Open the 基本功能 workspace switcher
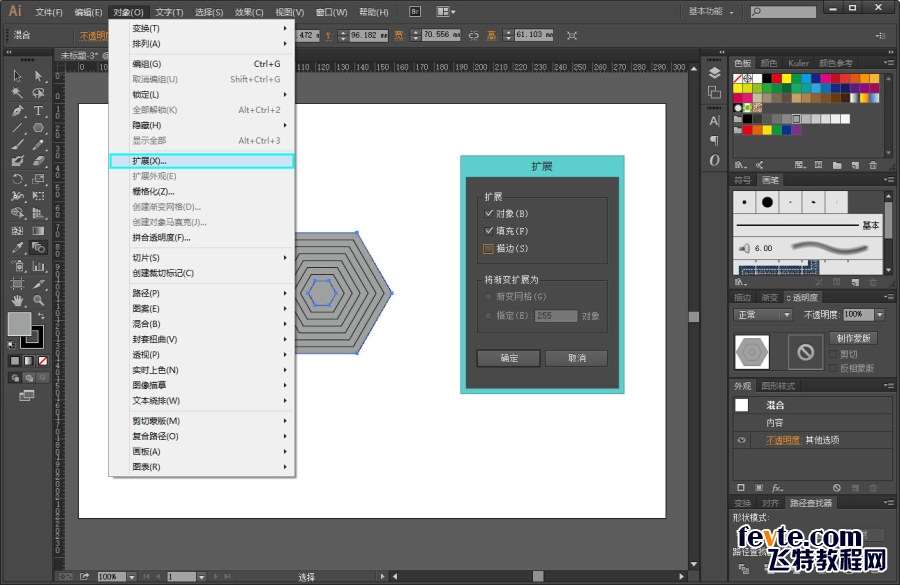 point(711,11)
